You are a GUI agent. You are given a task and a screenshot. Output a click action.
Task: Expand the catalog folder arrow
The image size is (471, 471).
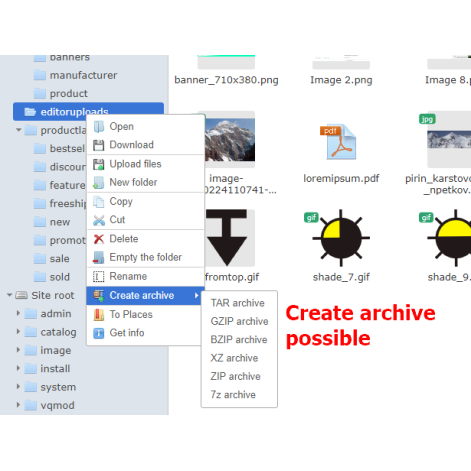18,332
